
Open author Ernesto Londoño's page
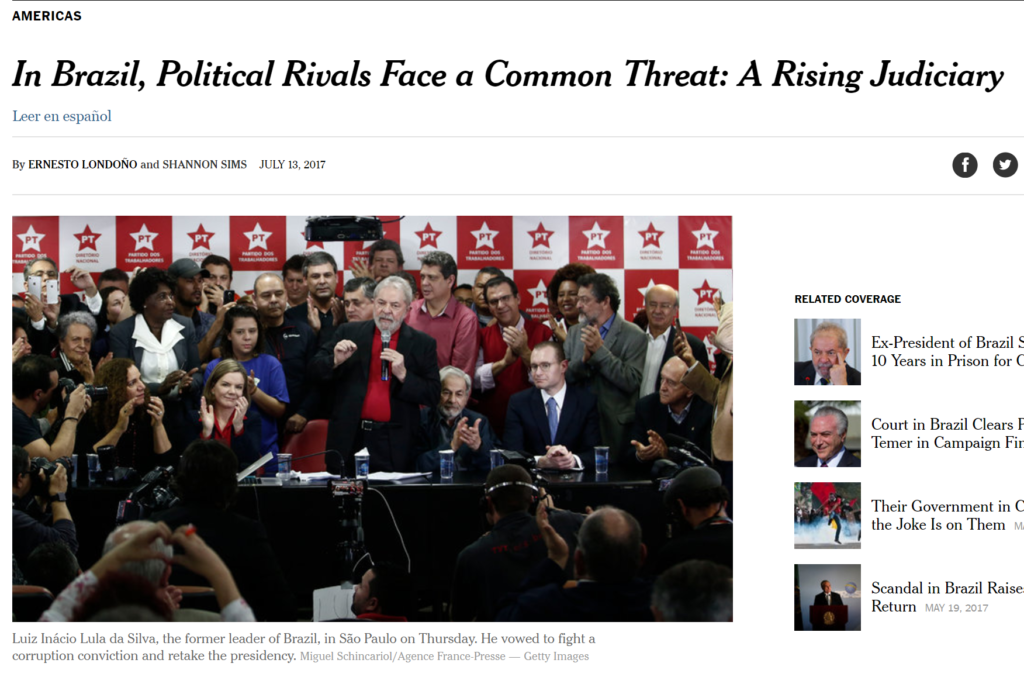[82, 165]
